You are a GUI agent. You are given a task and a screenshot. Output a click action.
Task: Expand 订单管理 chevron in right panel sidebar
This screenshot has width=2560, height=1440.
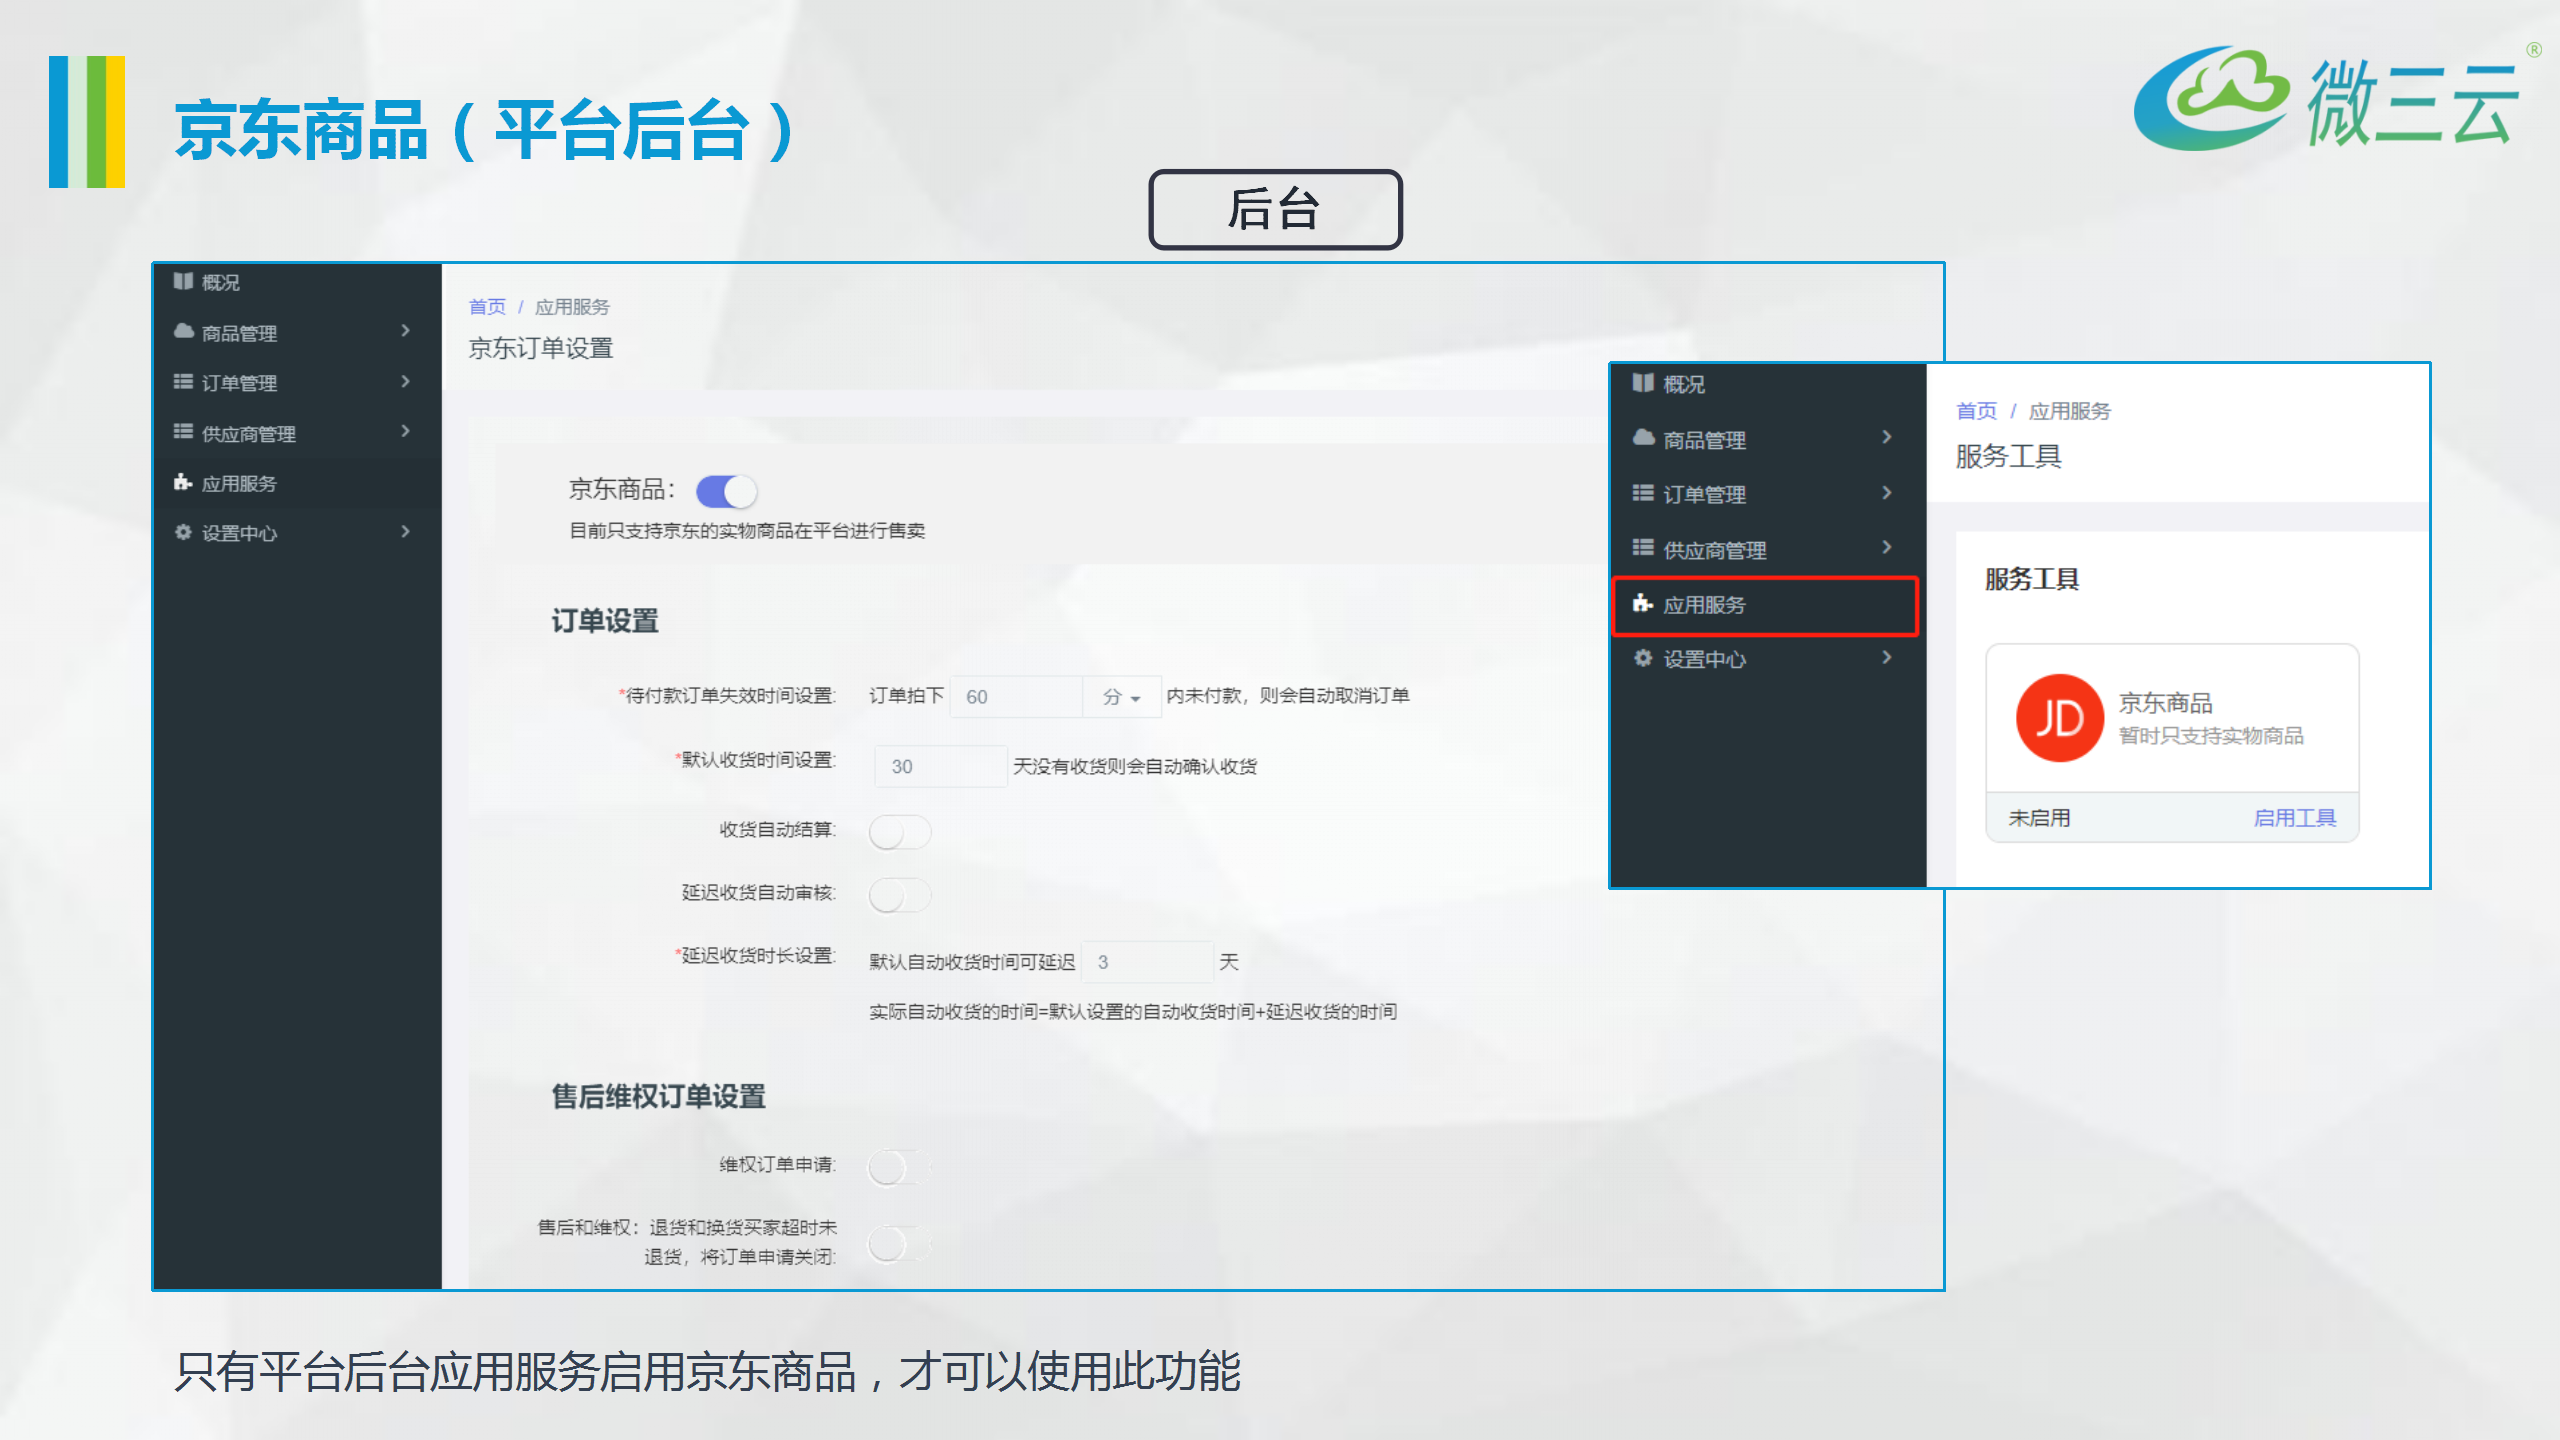point(1887,493)
